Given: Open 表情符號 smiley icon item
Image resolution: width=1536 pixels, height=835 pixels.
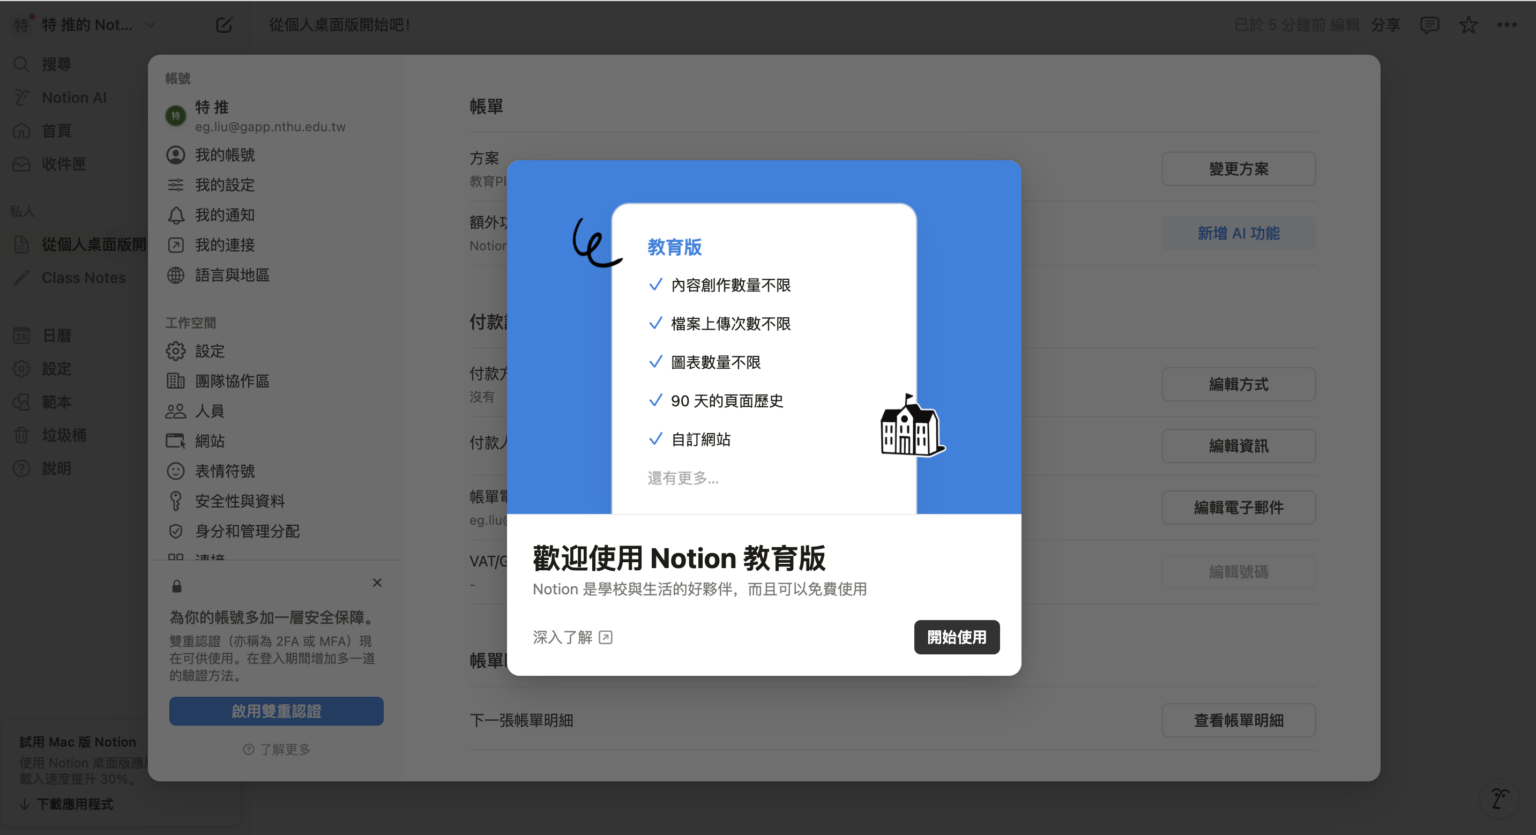Looking at the screenshot, I should click(x=224, y=471).
